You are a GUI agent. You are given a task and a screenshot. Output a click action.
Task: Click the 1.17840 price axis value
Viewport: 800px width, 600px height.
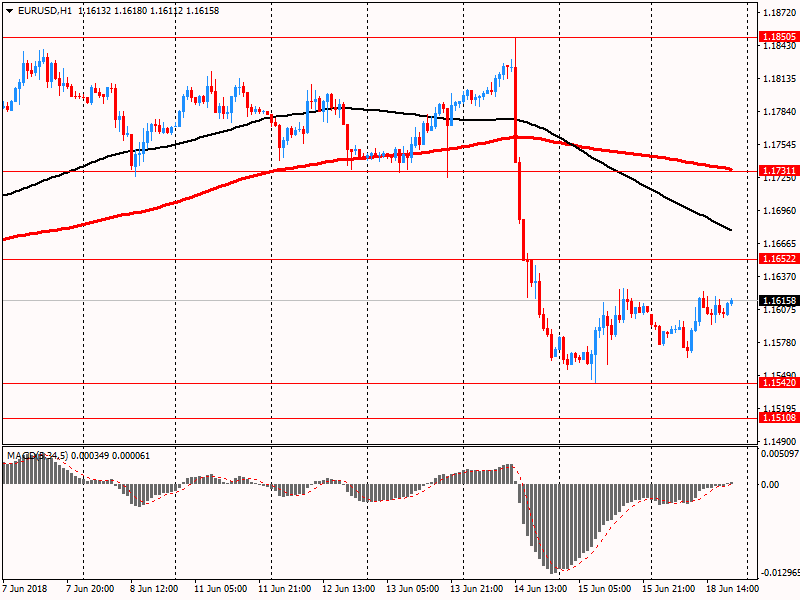coord(779,112)
